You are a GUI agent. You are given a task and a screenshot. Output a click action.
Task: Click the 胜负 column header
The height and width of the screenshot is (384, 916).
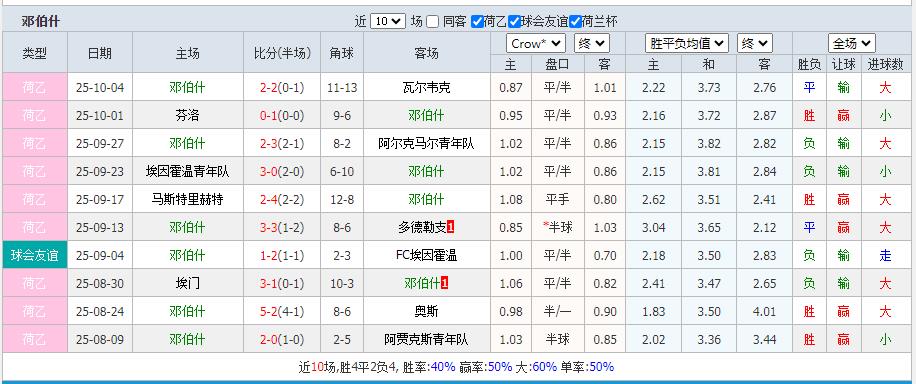809,64
